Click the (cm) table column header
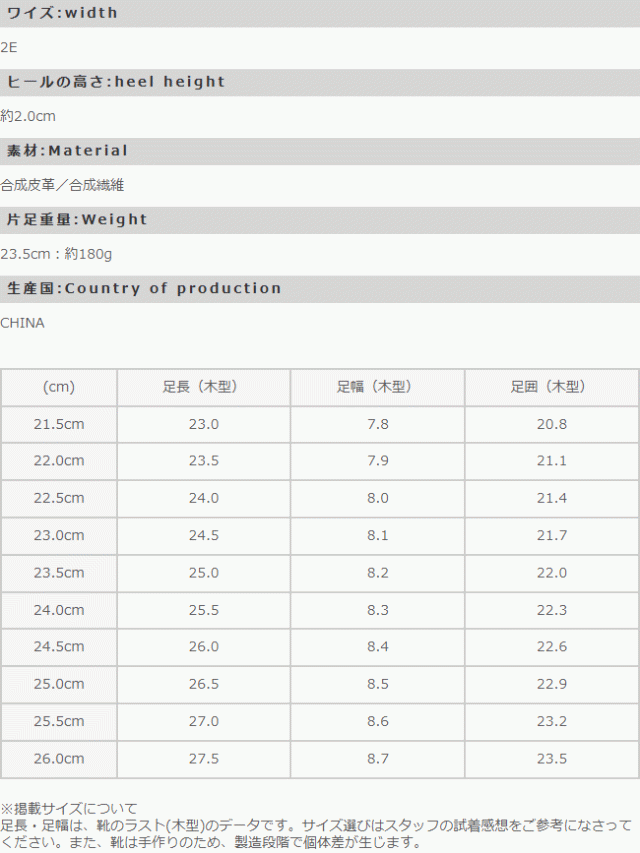 point(59,387)
